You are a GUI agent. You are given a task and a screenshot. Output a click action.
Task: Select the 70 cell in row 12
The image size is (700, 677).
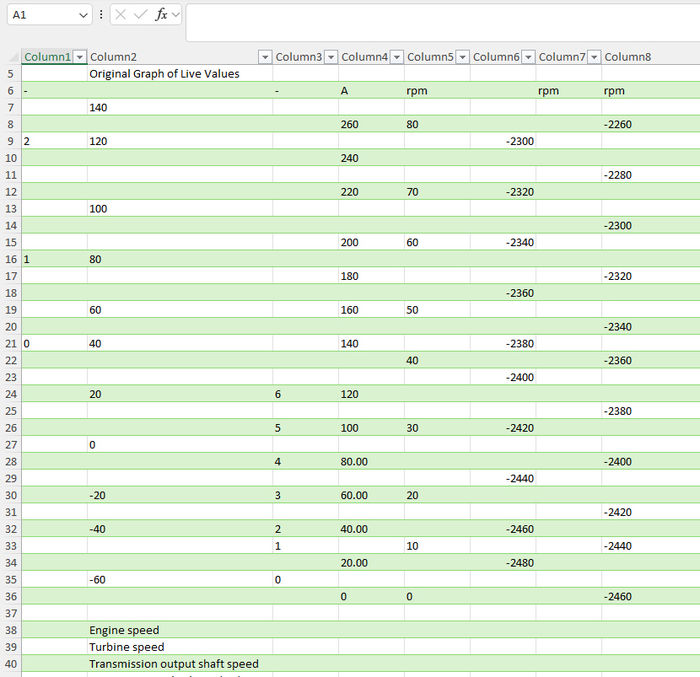point(437,192)
